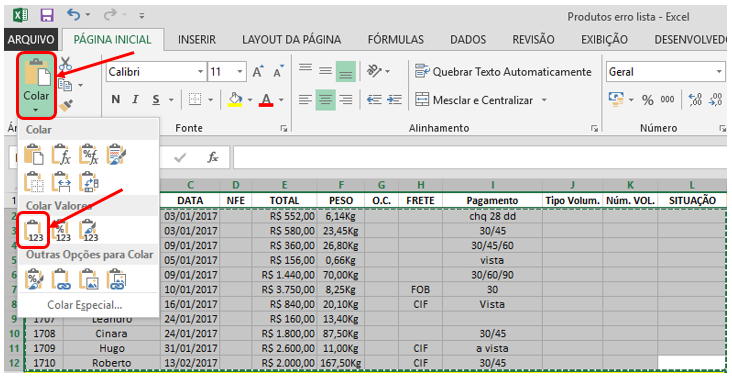Cut selection with the scissors icon

(66, 63)
